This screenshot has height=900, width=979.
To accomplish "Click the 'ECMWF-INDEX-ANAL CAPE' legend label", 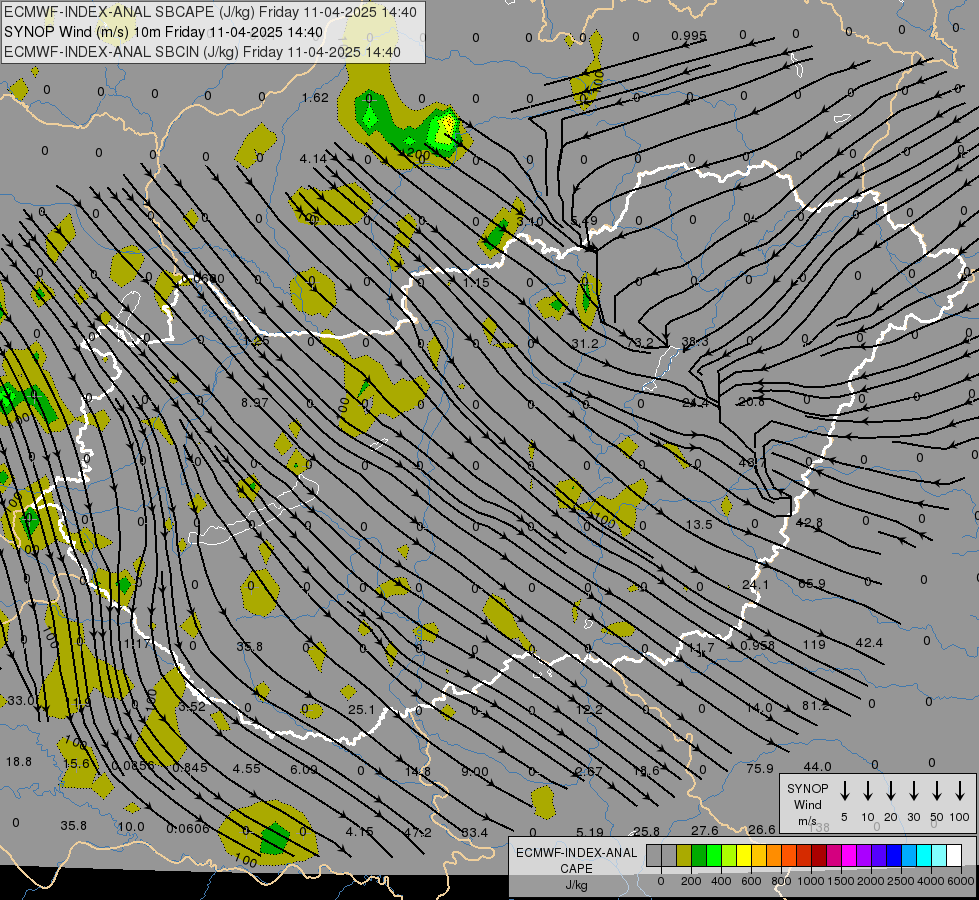I will point(576,861).
